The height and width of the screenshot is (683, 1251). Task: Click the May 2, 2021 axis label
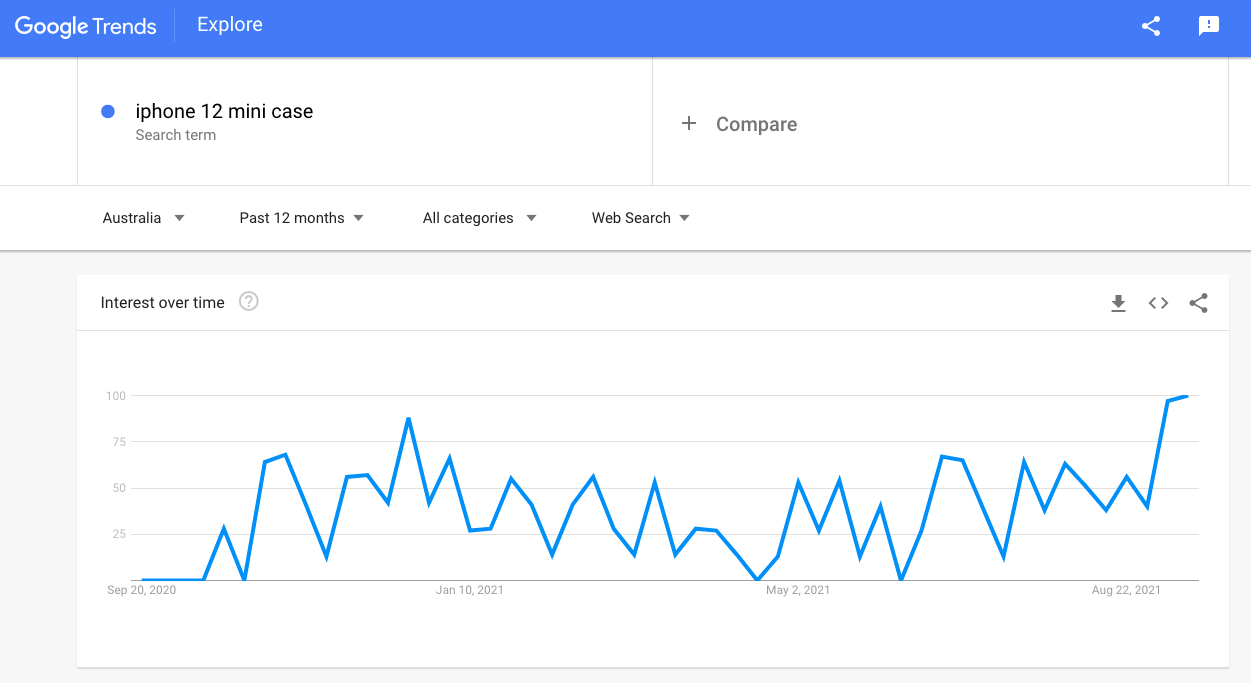pyautogui.click(x=798, y=590)
